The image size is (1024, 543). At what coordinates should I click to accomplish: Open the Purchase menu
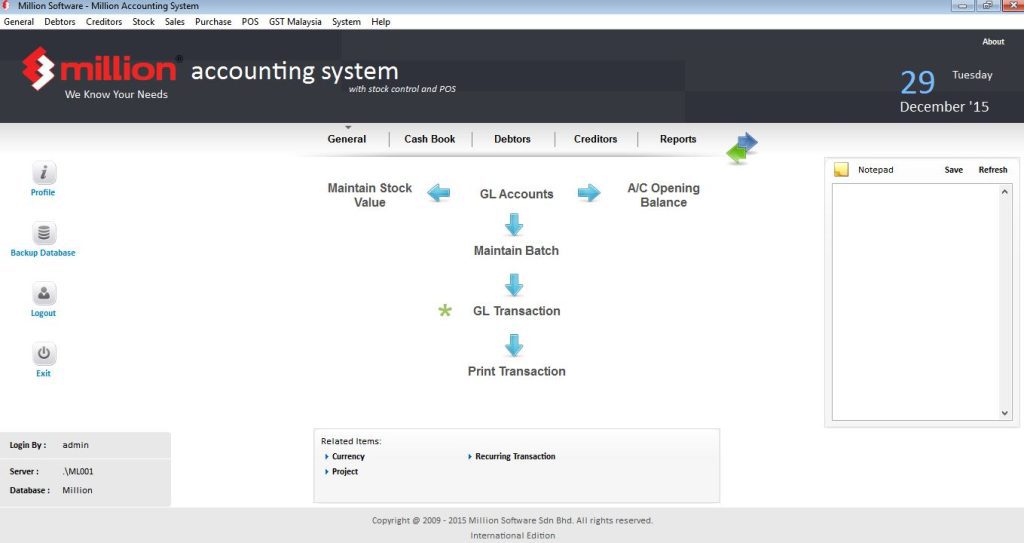[x=213, y=22]
